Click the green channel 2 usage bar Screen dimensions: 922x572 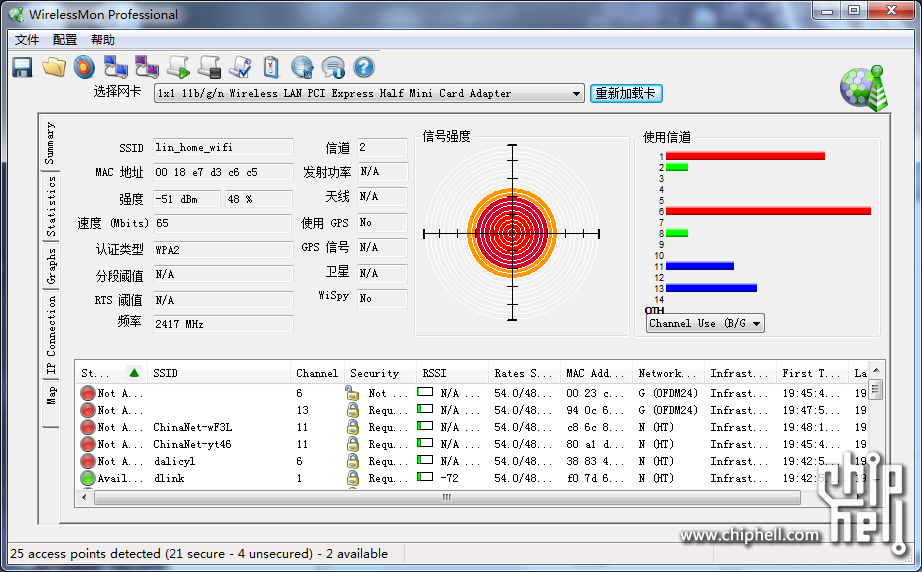677,168
